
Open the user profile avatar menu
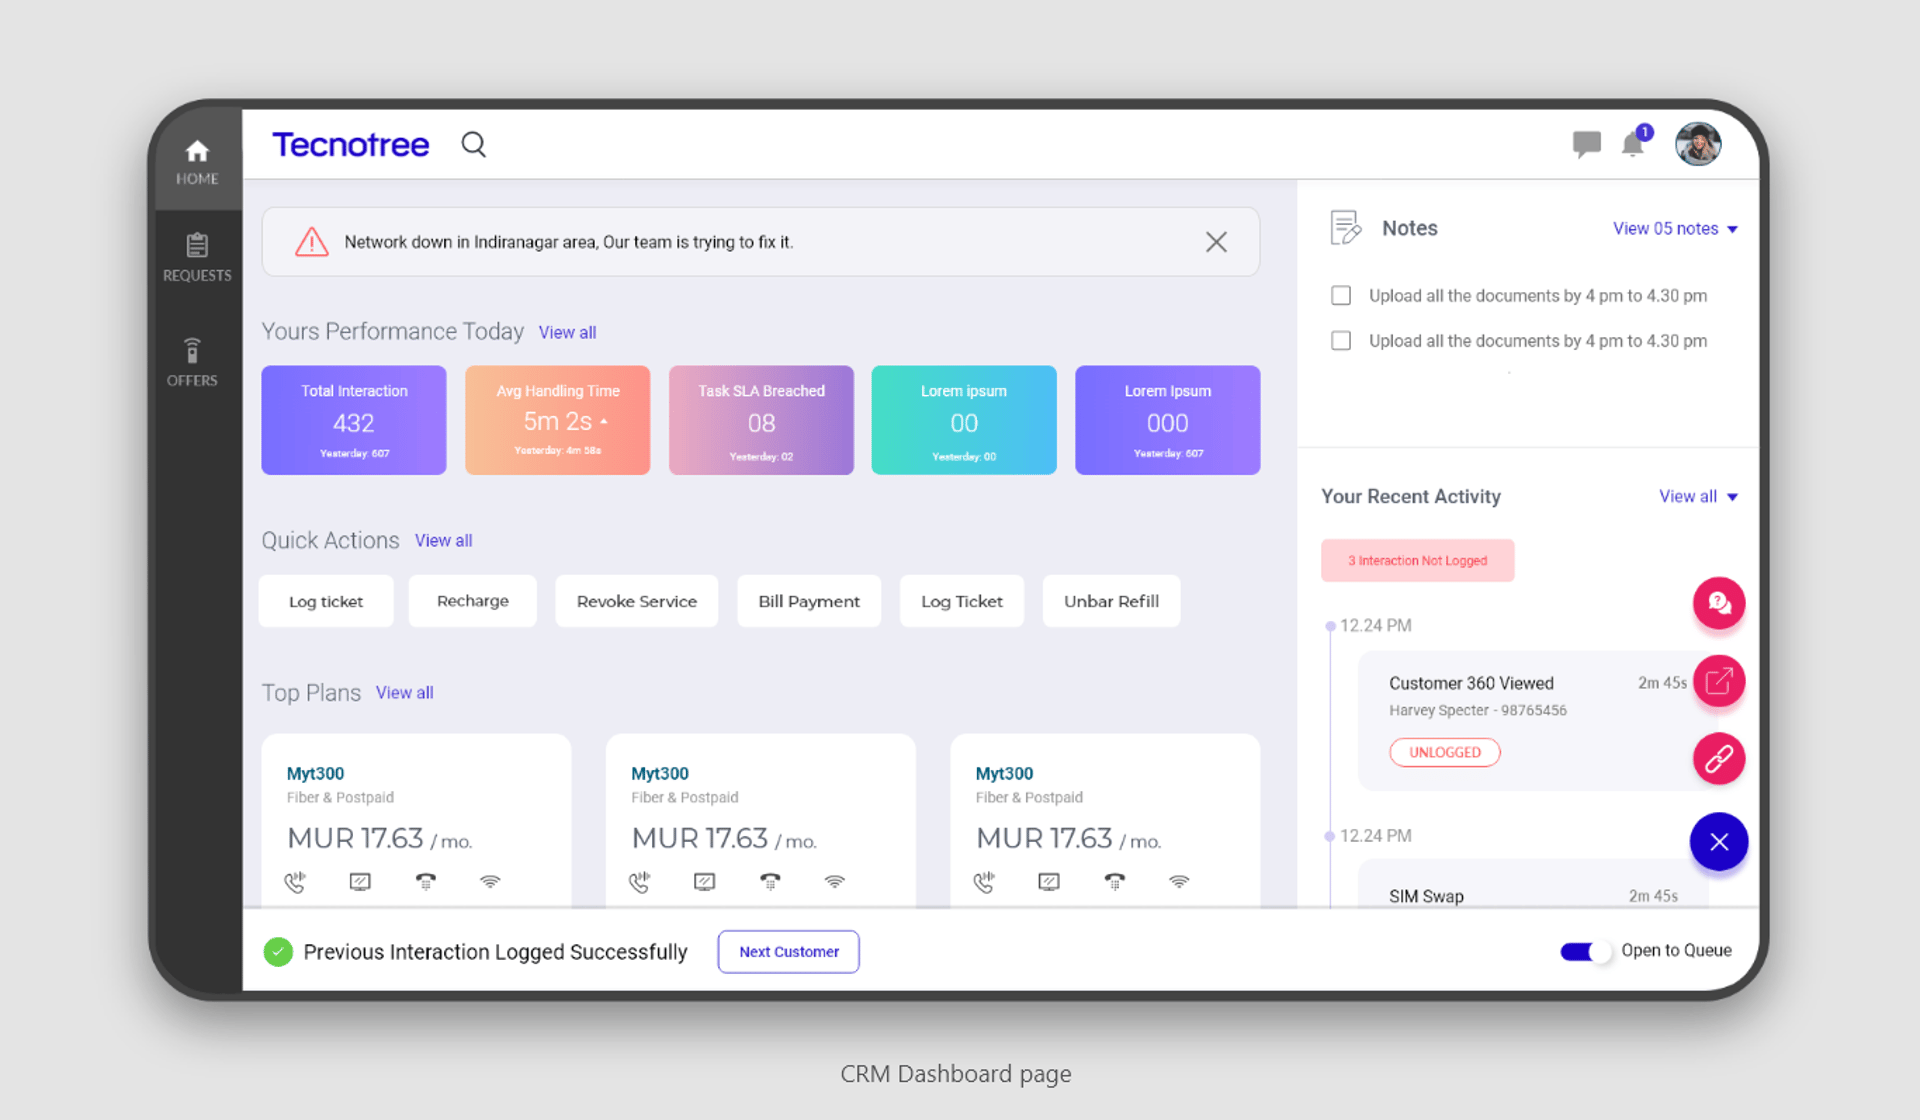(x=1698, y=145)
